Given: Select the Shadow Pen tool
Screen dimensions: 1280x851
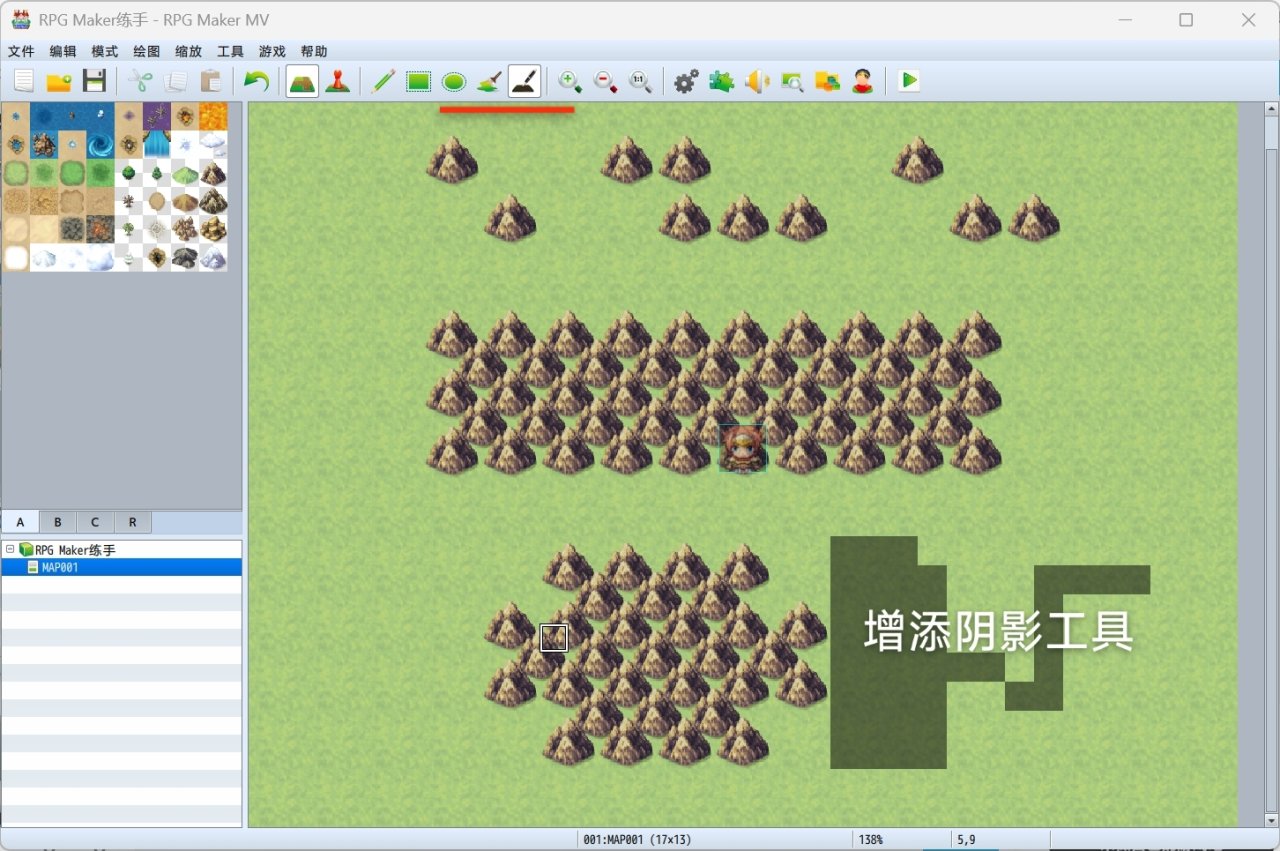Looking at the screenshot, I should coord(525,81).
